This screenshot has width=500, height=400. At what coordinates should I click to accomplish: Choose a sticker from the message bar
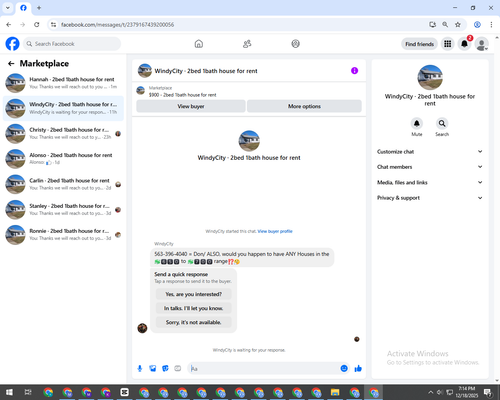pyautogui.click(x=165, y=368)
